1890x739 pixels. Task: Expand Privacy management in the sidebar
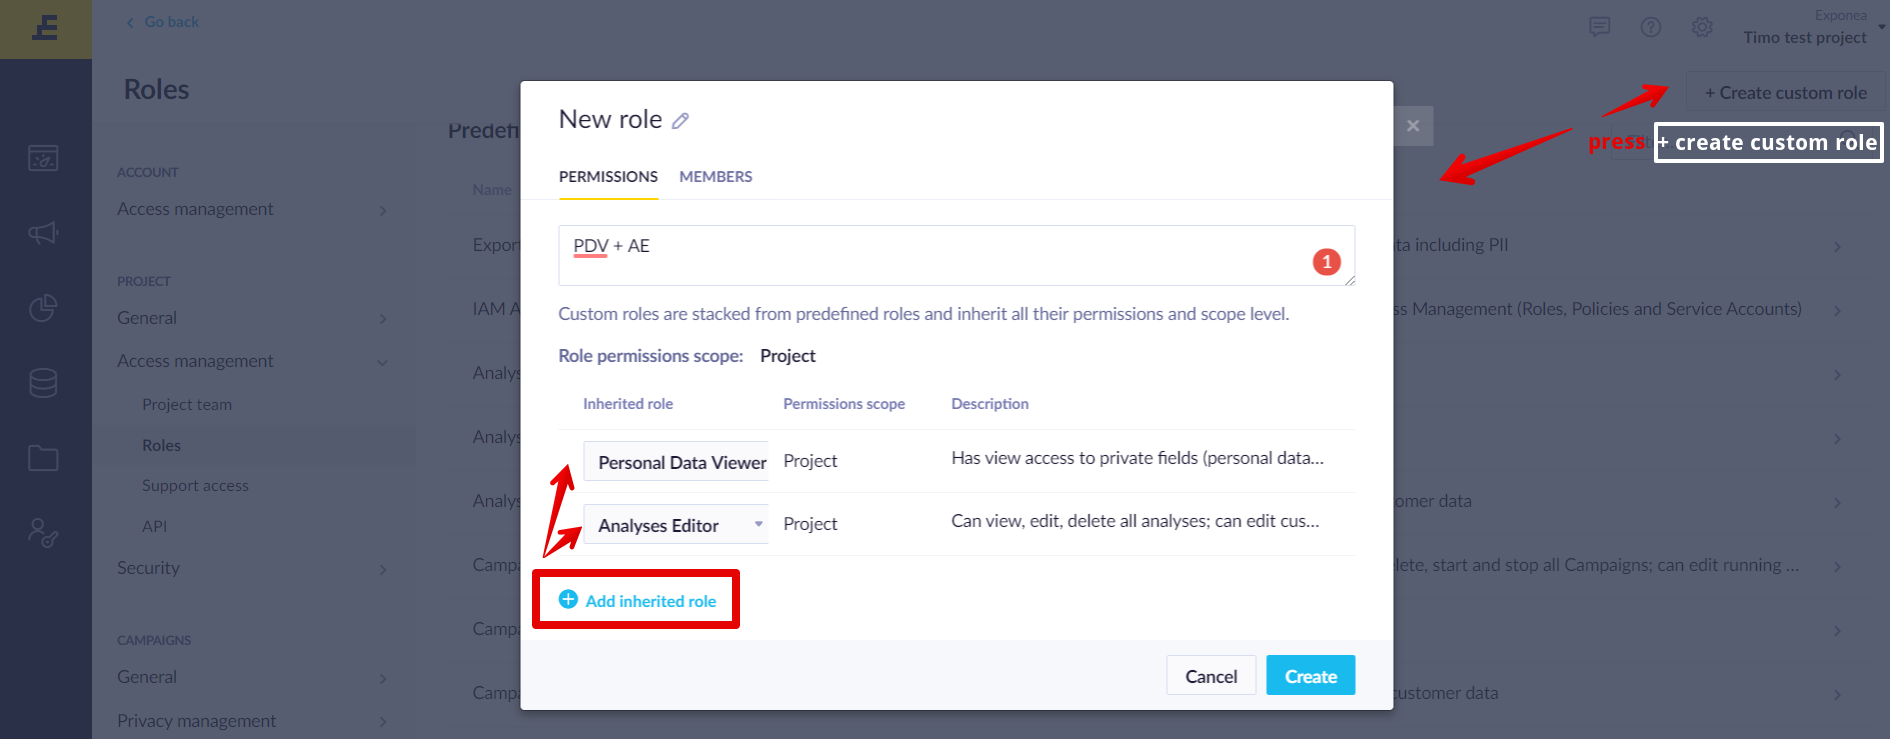252,721
